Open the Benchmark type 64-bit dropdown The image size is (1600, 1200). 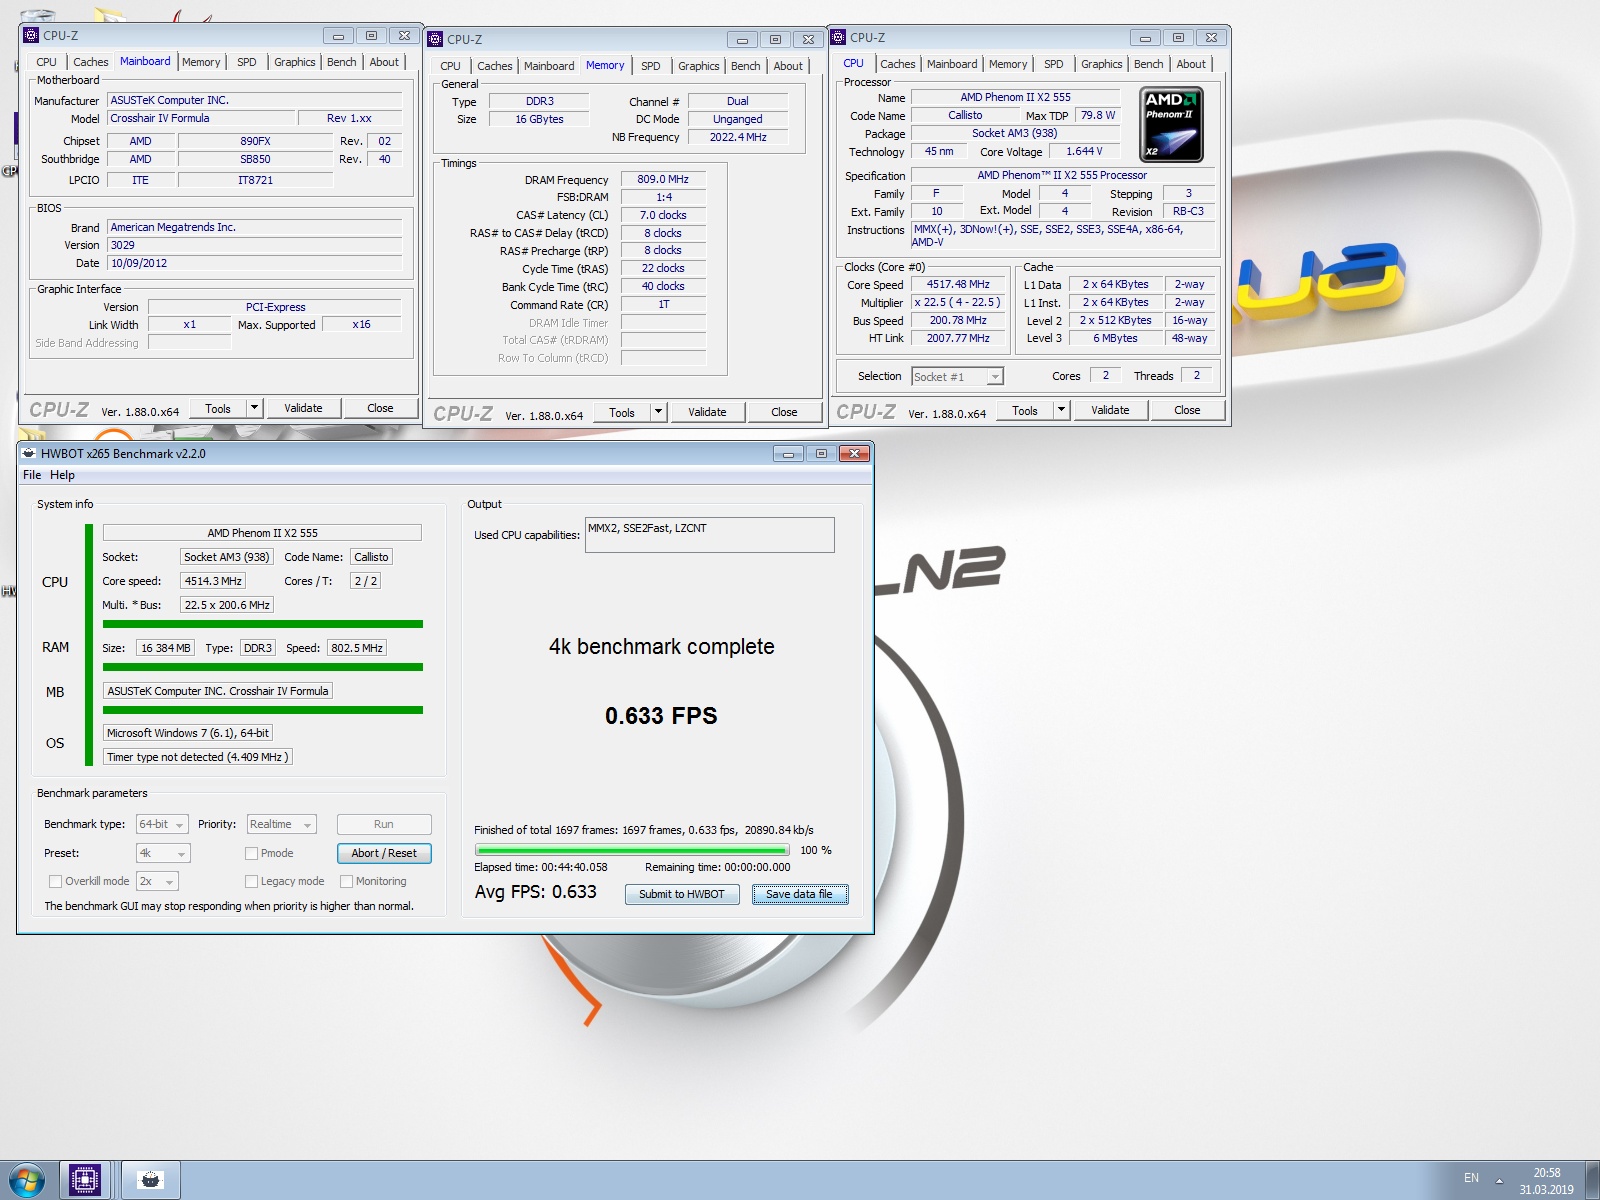point(162,824)
